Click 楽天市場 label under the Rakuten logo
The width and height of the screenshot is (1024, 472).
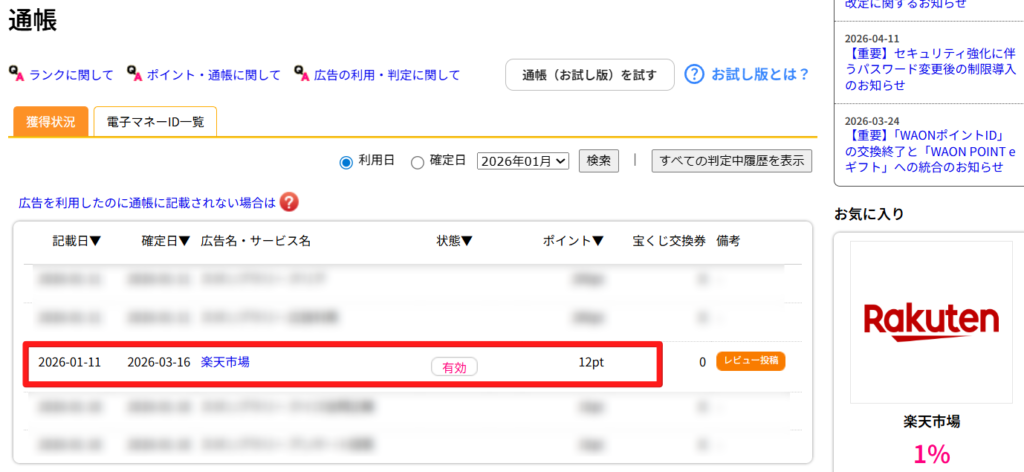[x=931, y=422]
